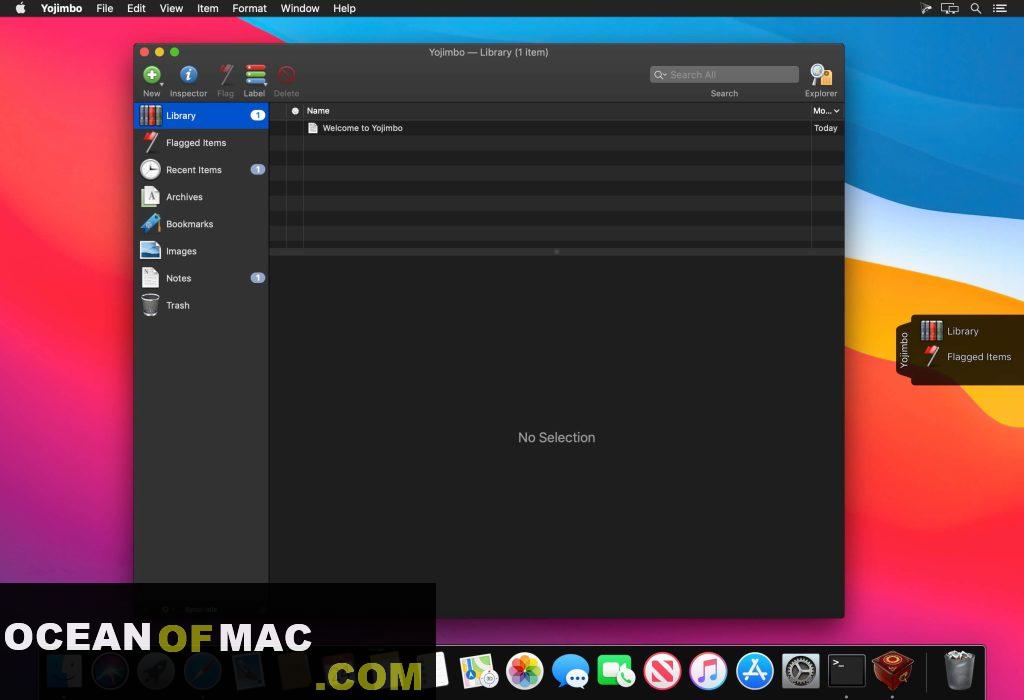Open the Edit menu
Screen dimensions: 1024x700
136,8
